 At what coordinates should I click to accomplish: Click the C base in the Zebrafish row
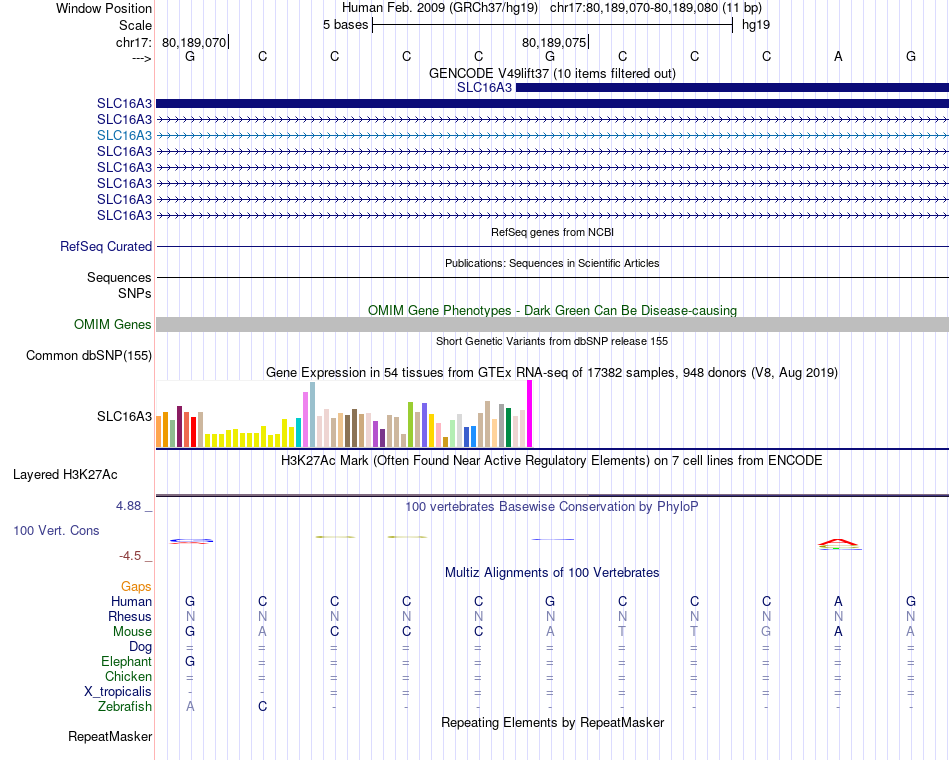tap(262, 707)
